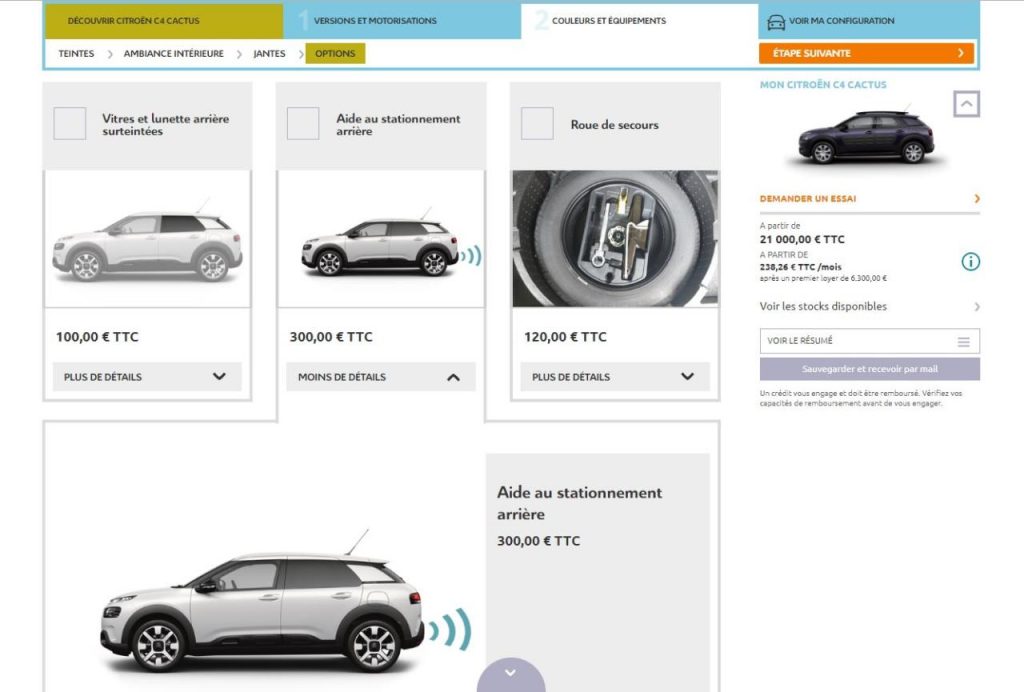Click the hamburger icon in Voir le résumé
Viewport: 1024px width, 692px height.
963,341
